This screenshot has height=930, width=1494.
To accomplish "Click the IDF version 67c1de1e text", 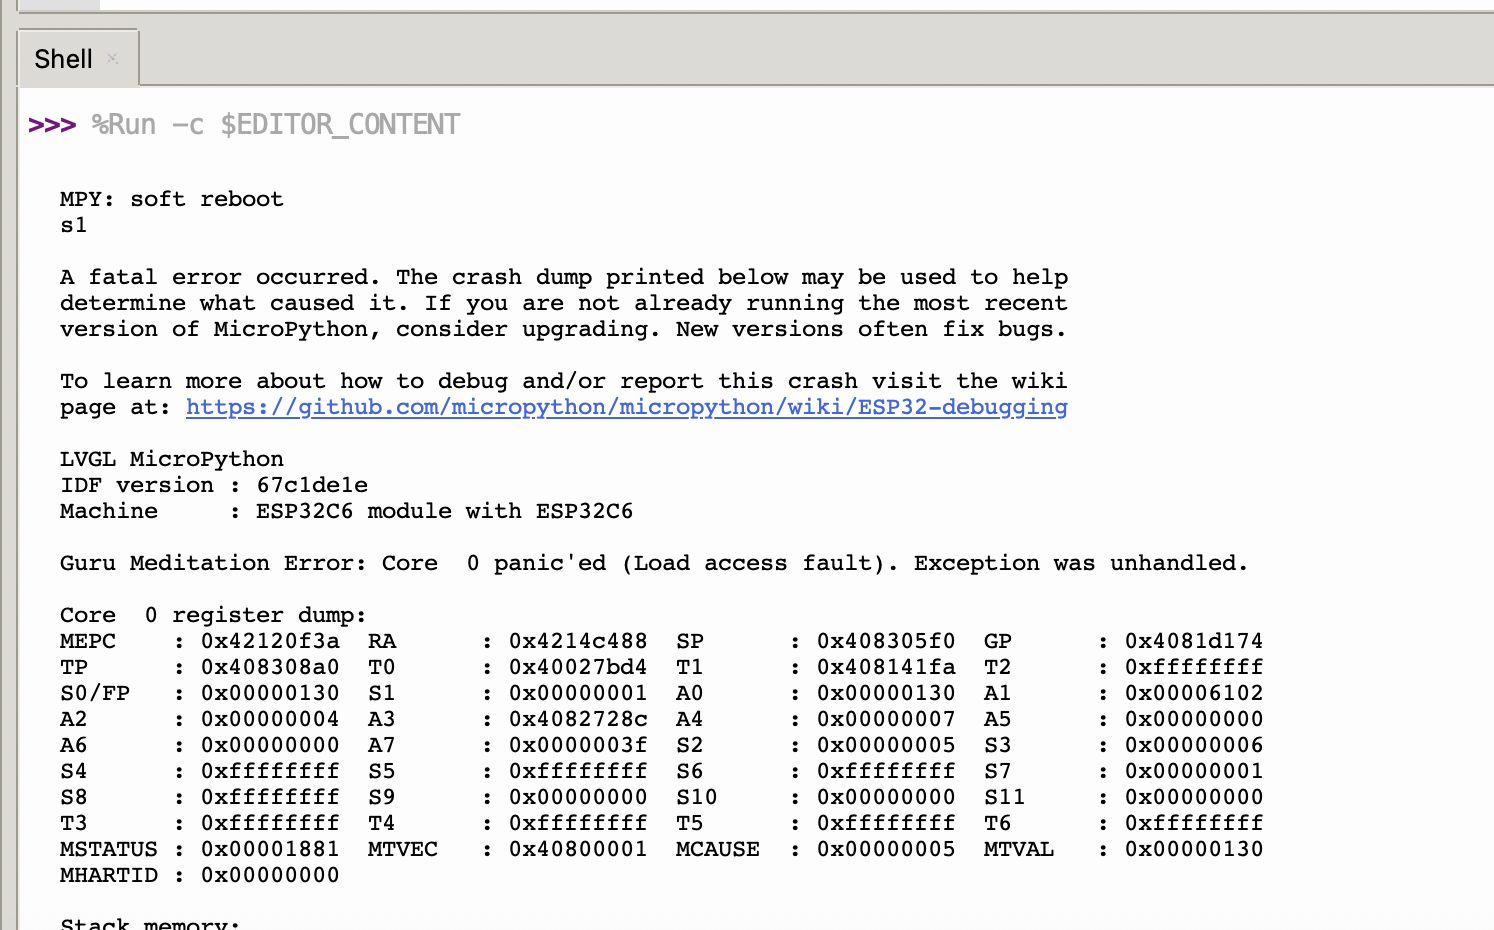I will coord(312,485).
